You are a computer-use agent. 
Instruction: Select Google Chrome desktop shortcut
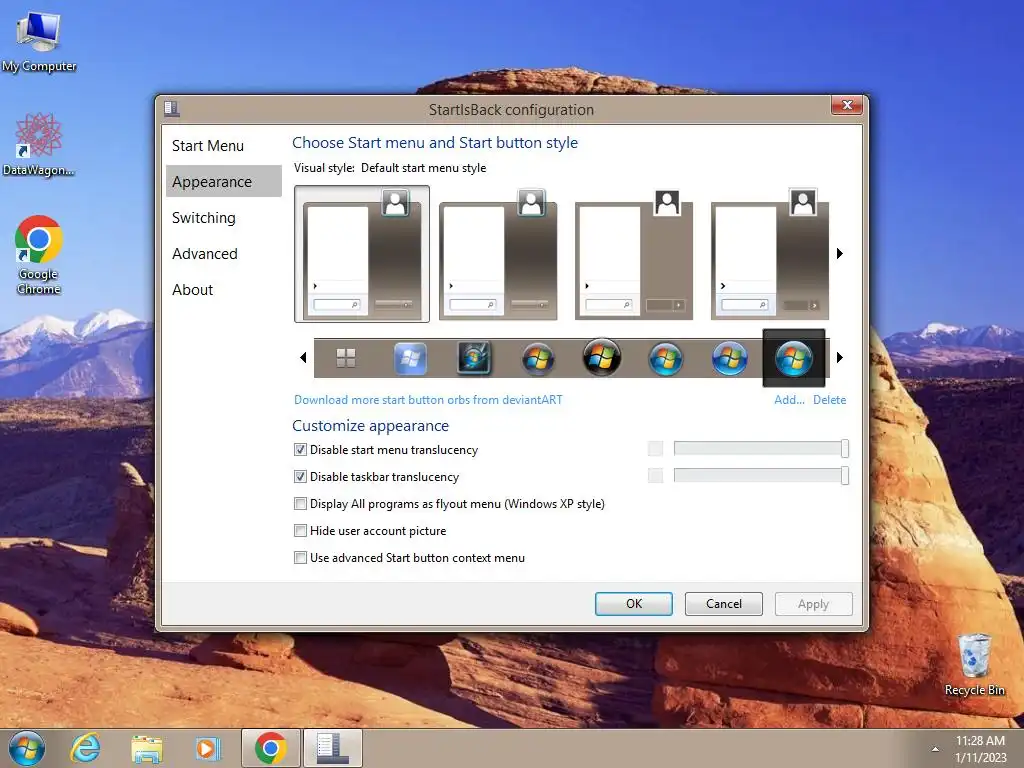[39, 255]
